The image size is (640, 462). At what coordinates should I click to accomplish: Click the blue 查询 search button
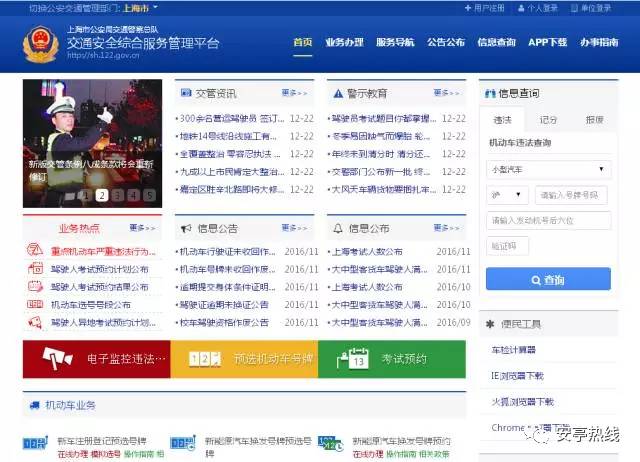click(x=549, y=279)
